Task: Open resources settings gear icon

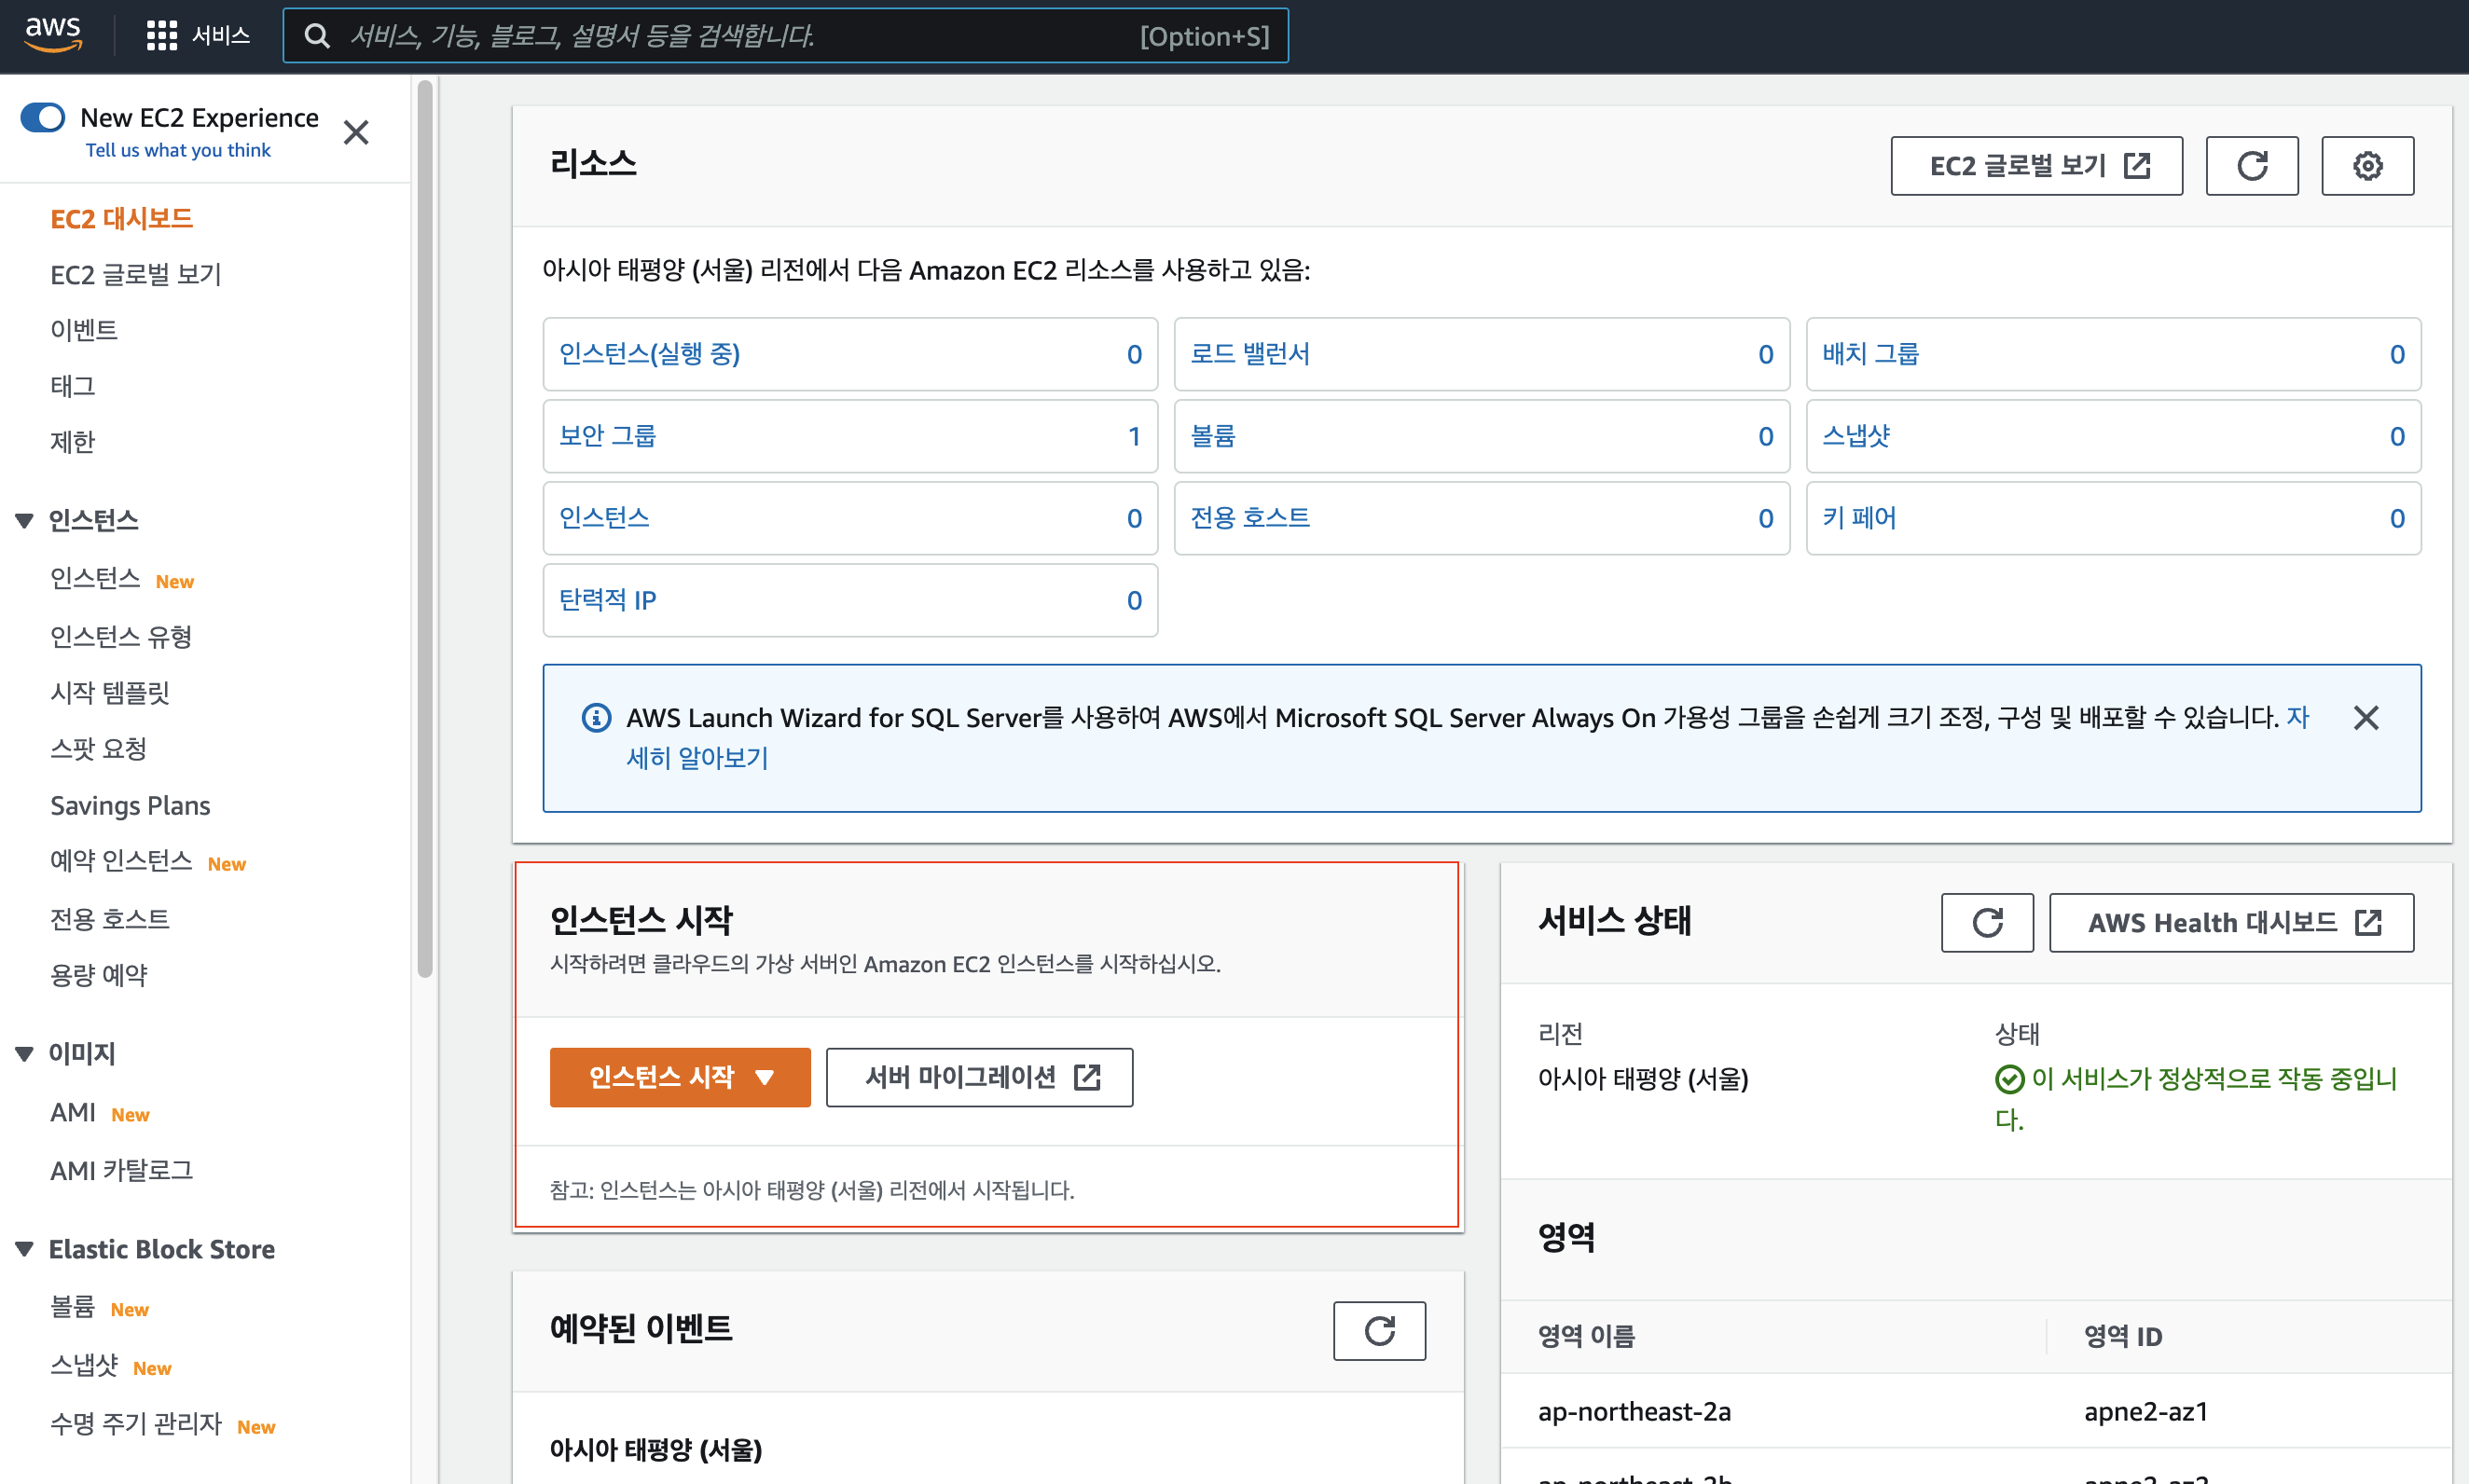Action: click(2366, 166)
